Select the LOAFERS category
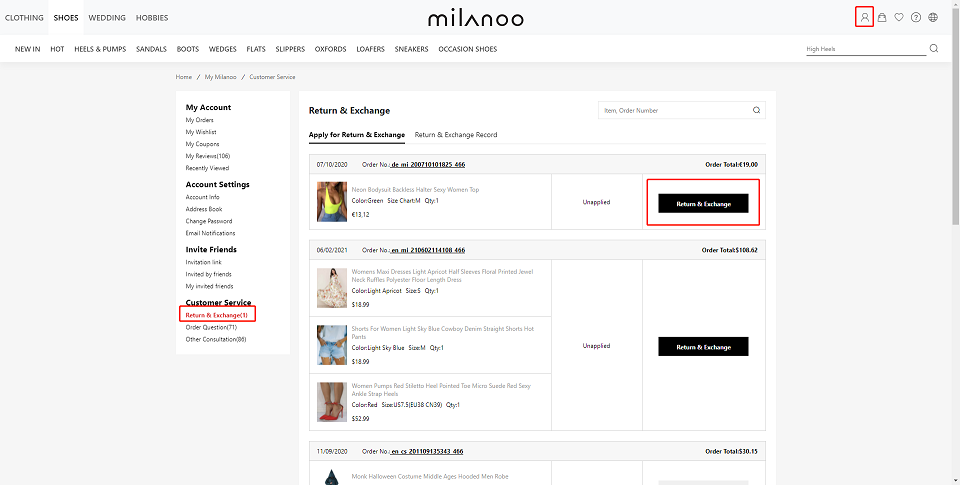 pyautogui.click(x=370, y=49)
